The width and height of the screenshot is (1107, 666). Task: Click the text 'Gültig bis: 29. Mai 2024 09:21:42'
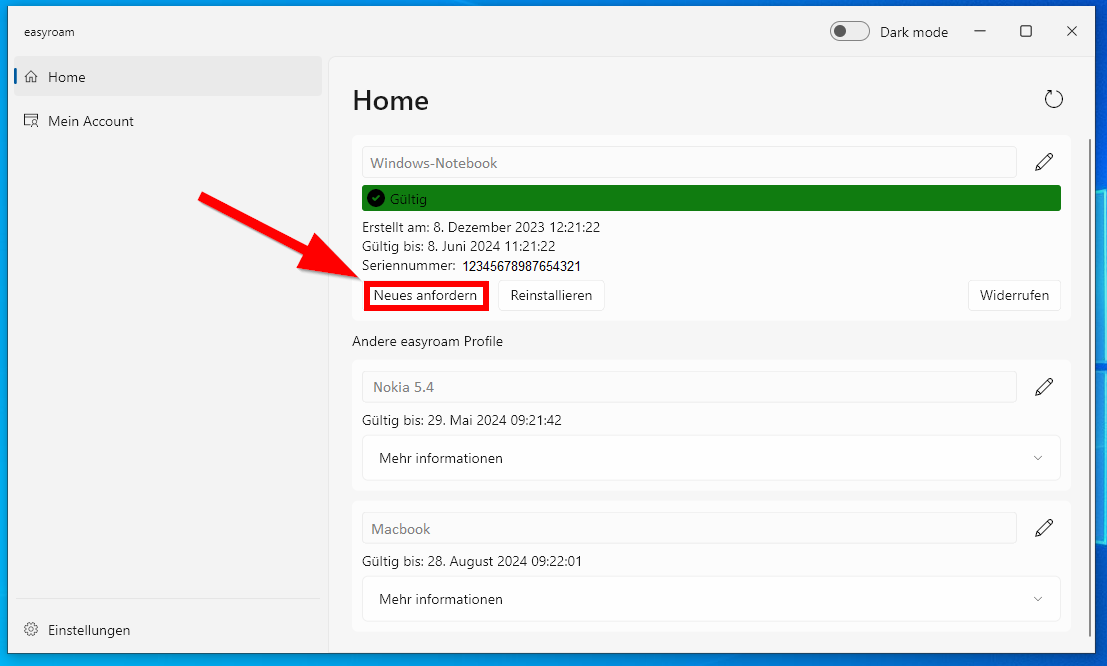click(462, 420)
